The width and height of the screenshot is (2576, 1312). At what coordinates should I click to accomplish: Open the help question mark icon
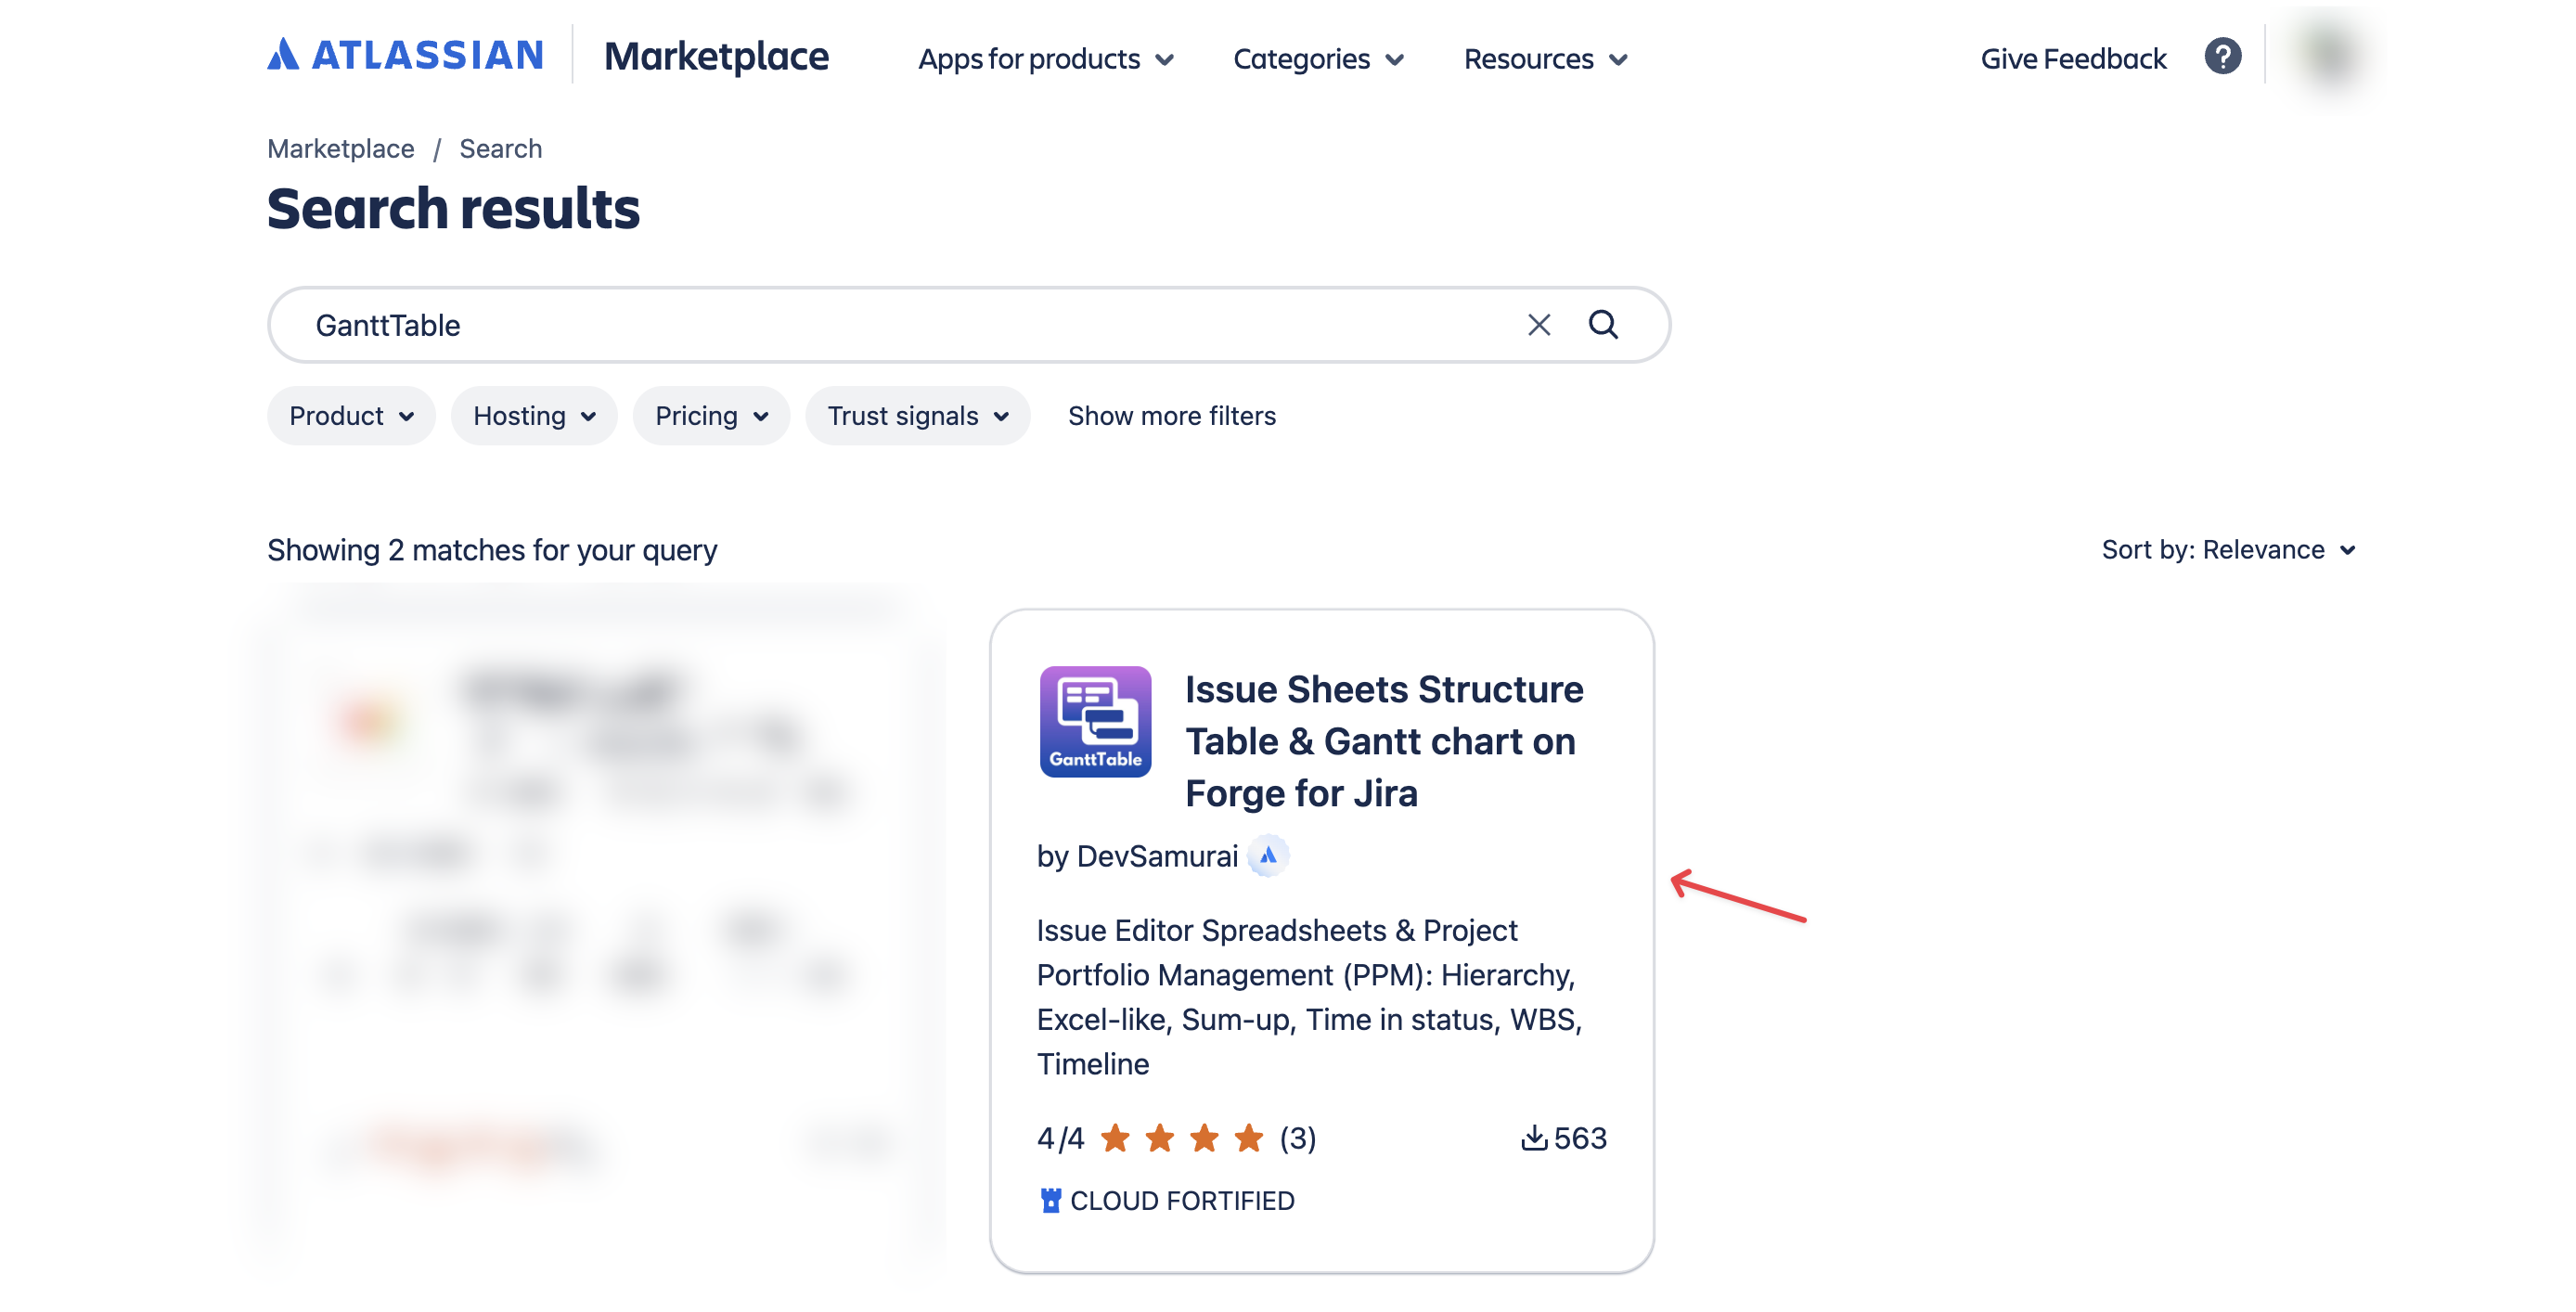2222,57
